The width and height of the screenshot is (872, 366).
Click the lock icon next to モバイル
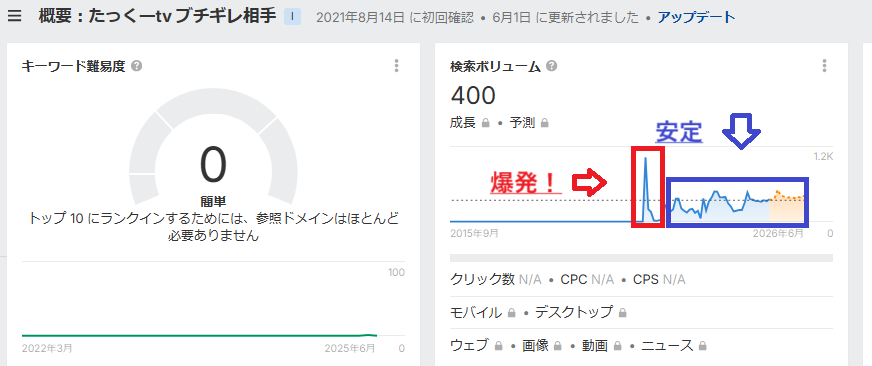(511, 313)
